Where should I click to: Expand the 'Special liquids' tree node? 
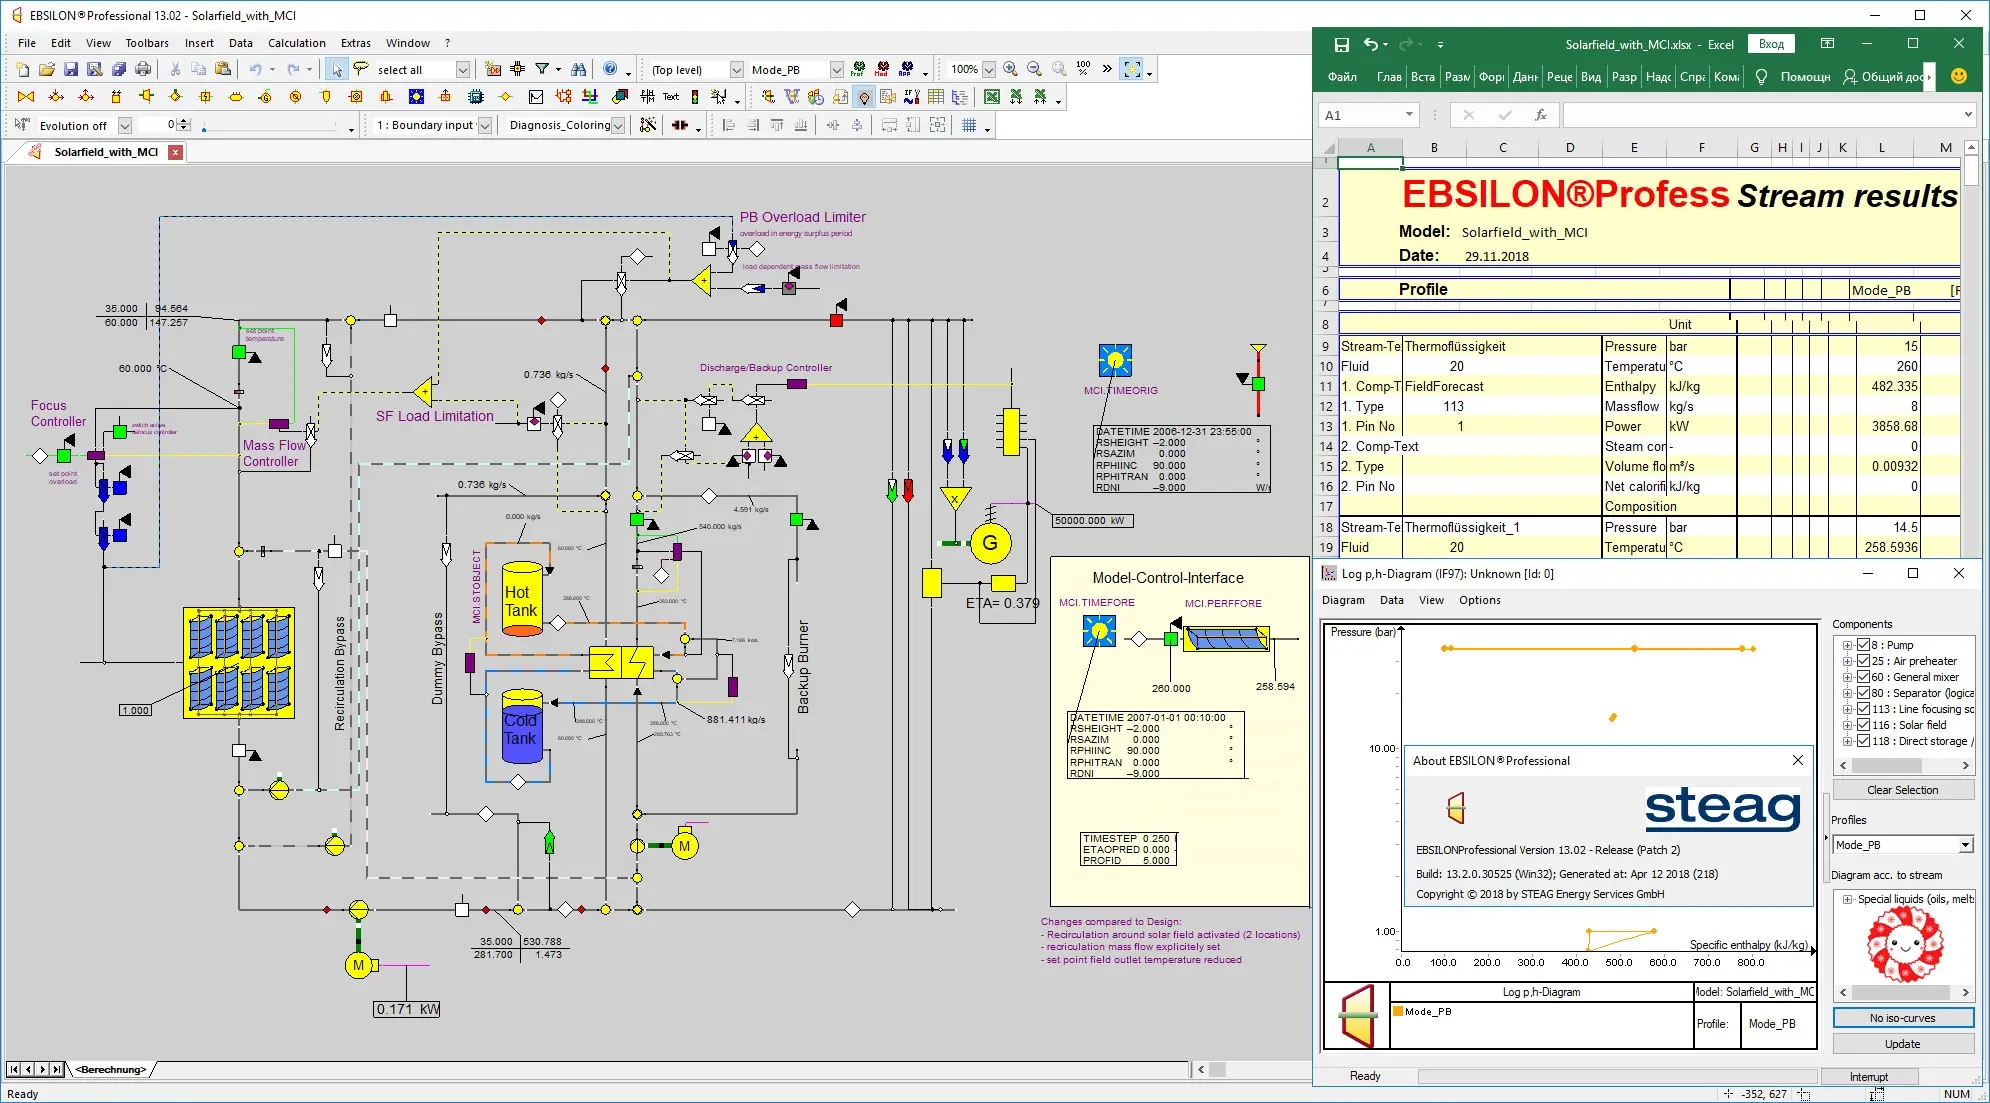point(1847,899)
